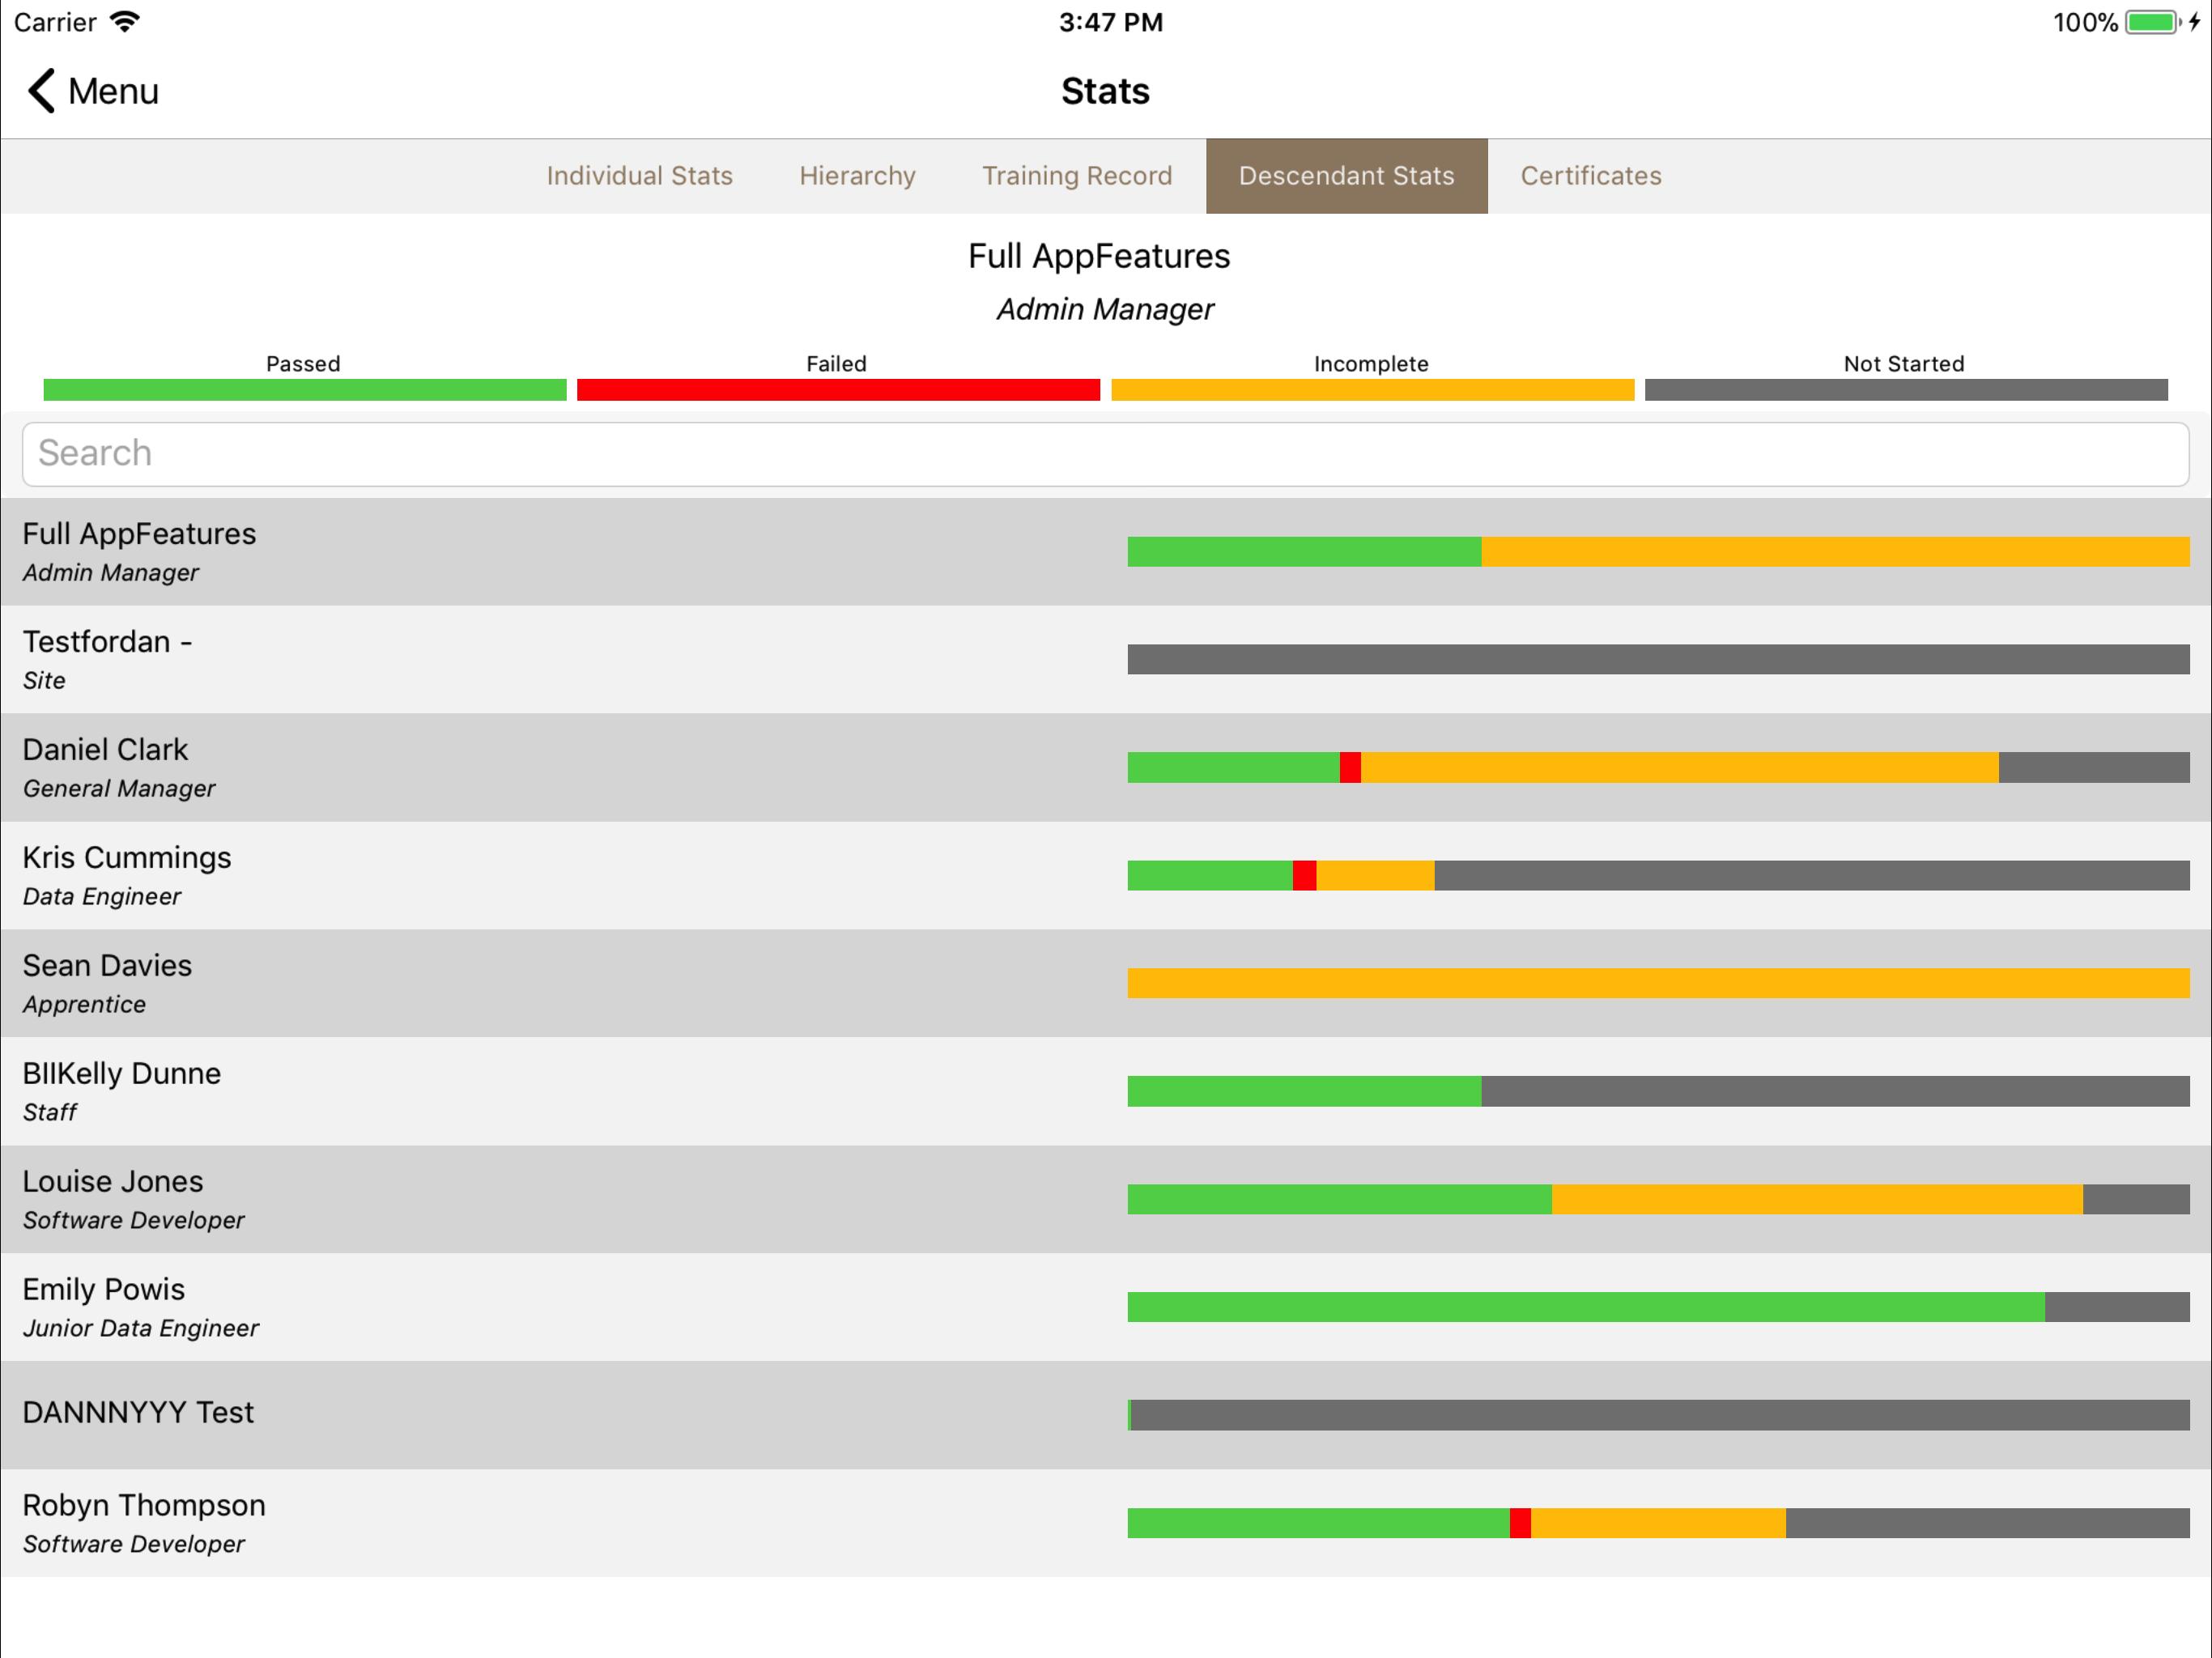
Task: Tap the Wi-Fi status icon
Action: [125, 22]
